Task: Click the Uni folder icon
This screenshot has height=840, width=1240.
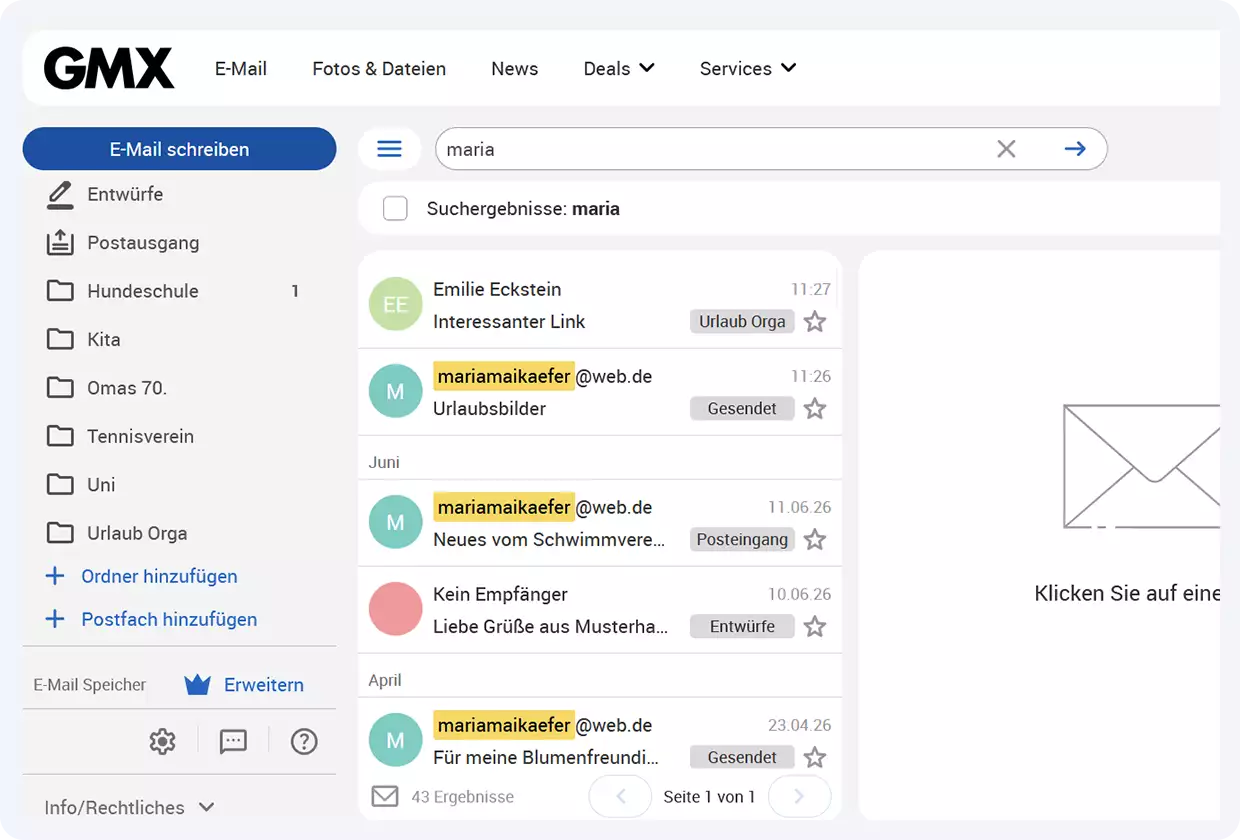Action: [60, 484]
